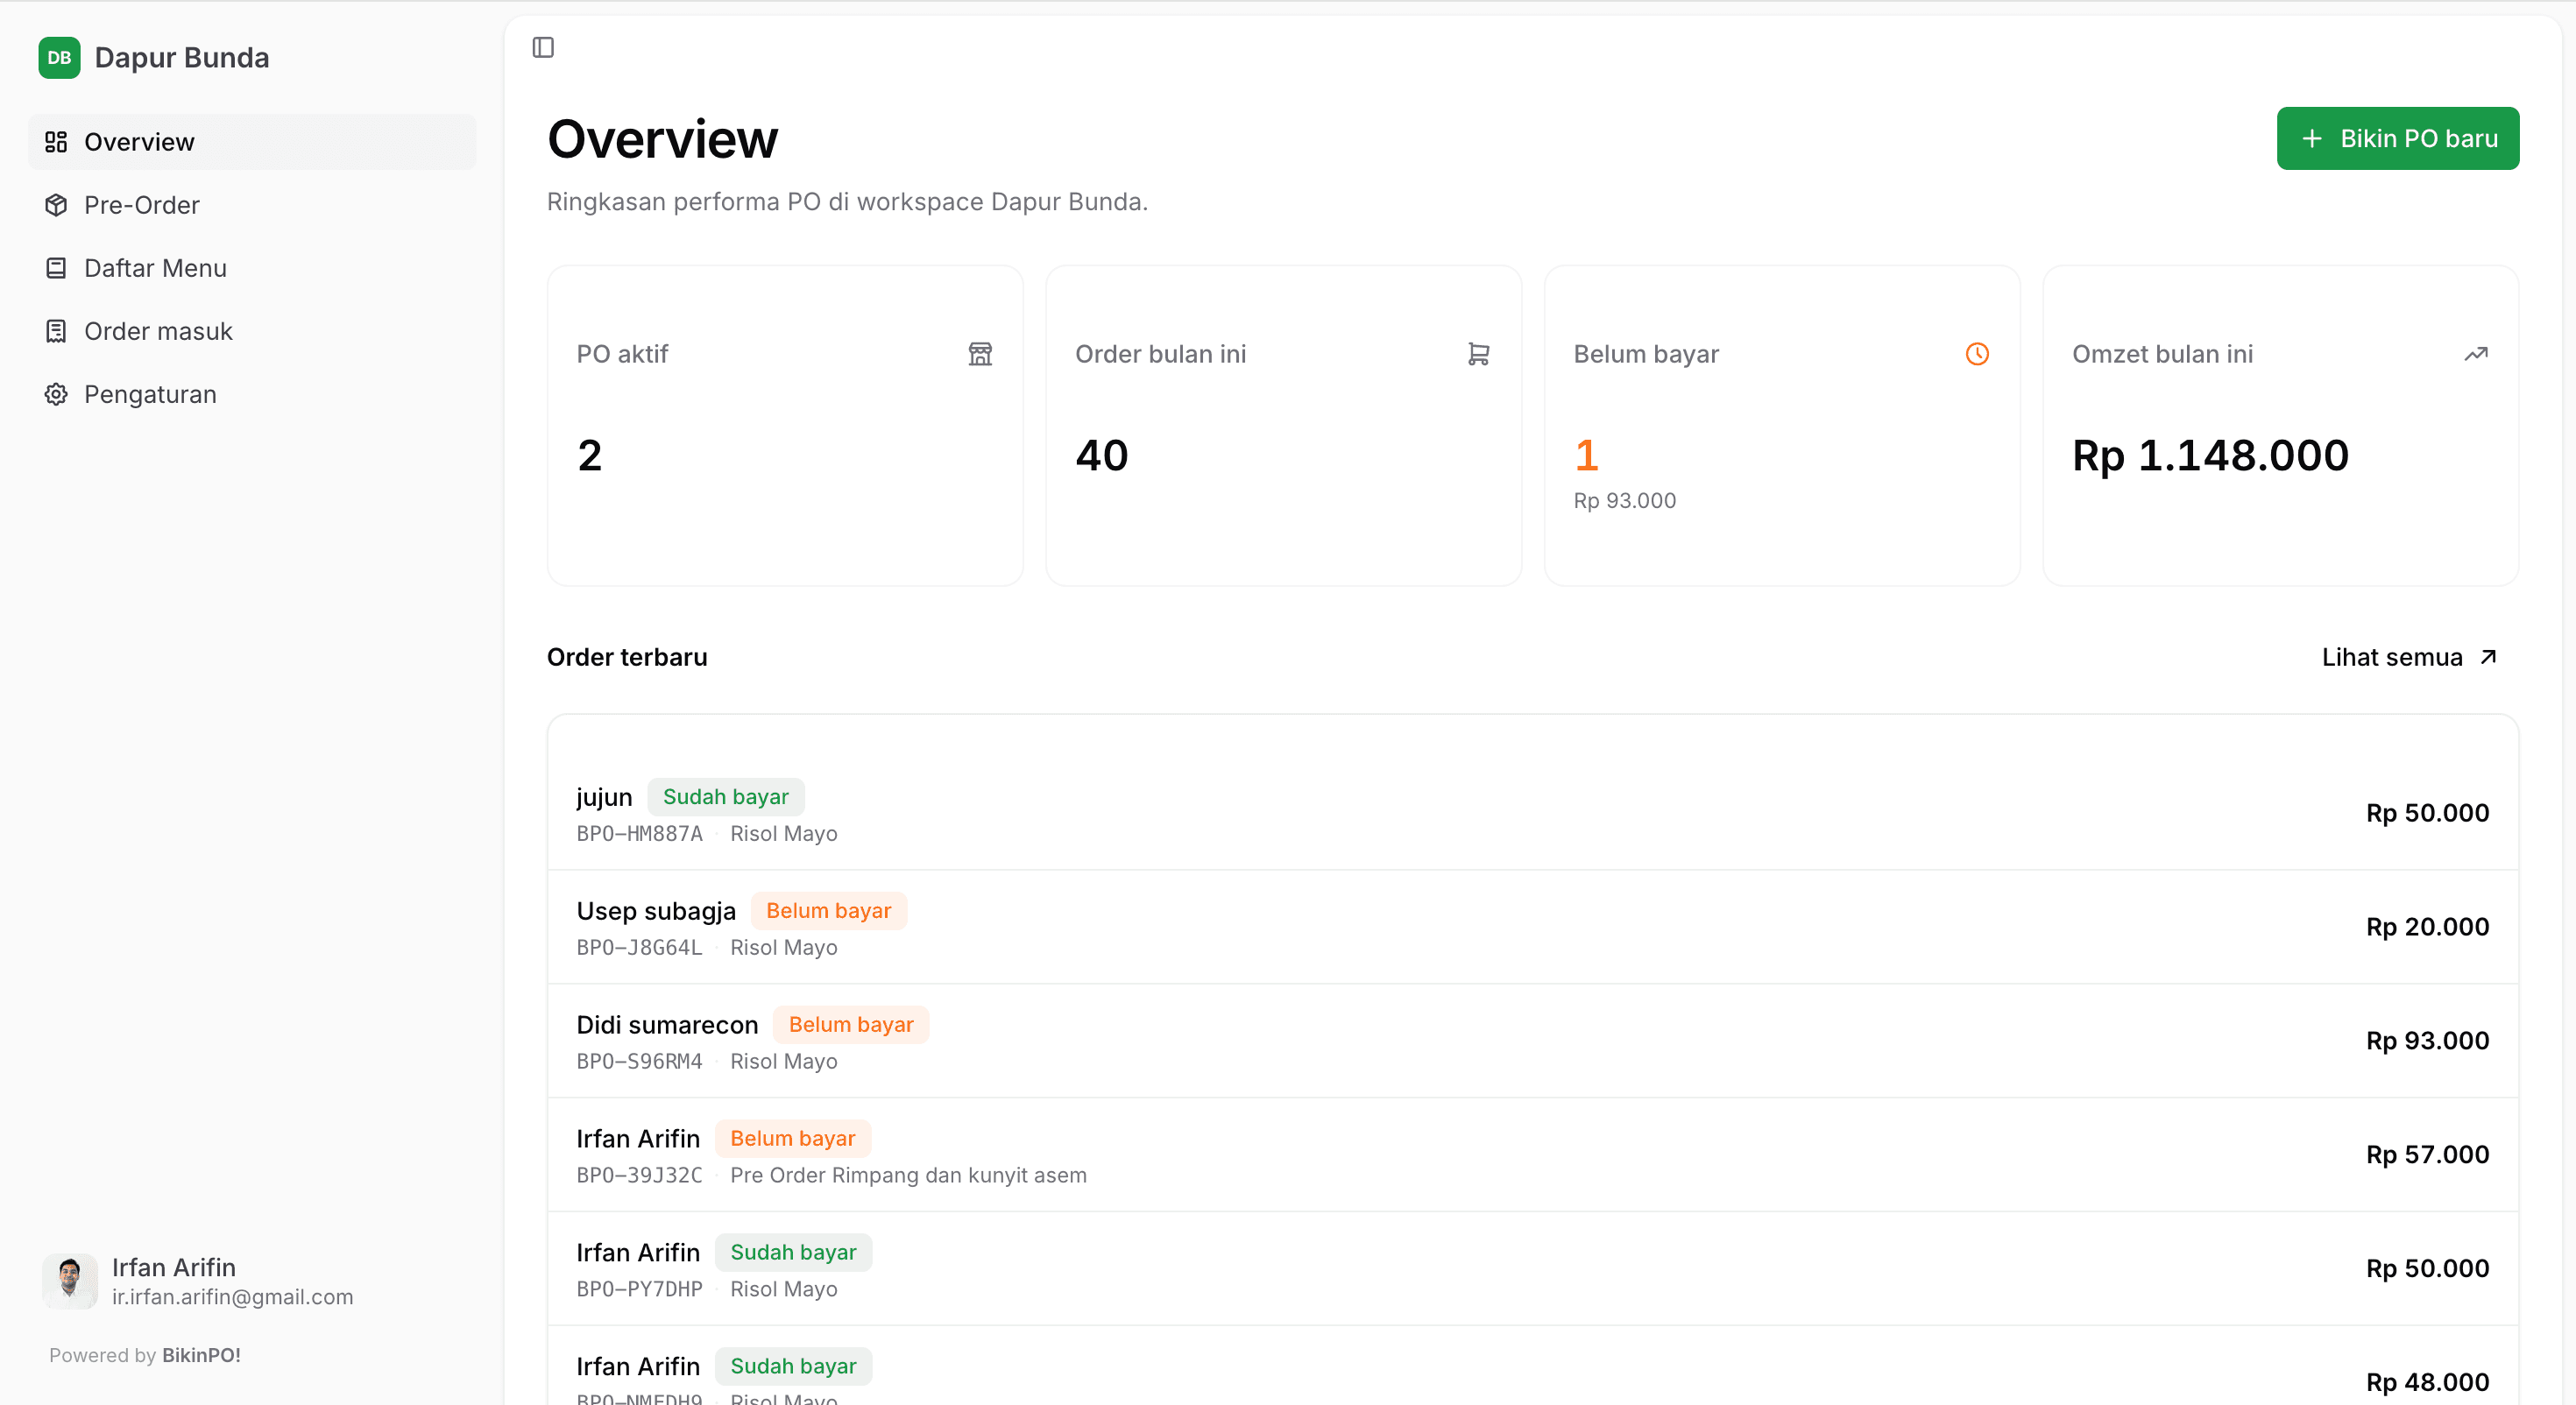Select the Usep subagja order name

point(656,911)
